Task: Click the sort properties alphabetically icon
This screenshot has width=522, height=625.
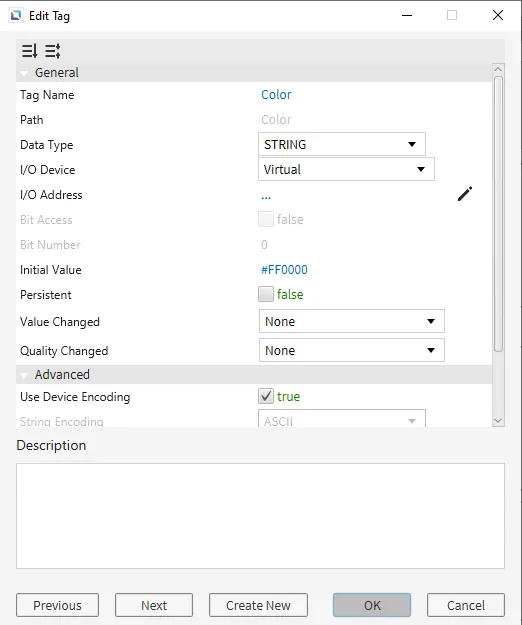Action: pos(29,51)
